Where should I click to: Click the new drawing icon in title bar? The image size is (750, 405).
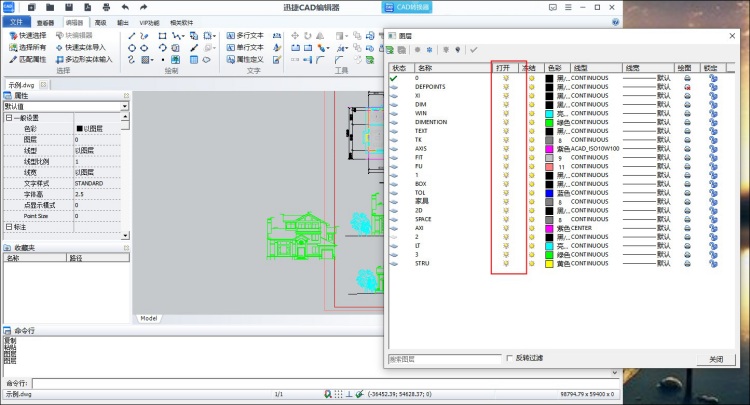(32, 7)
